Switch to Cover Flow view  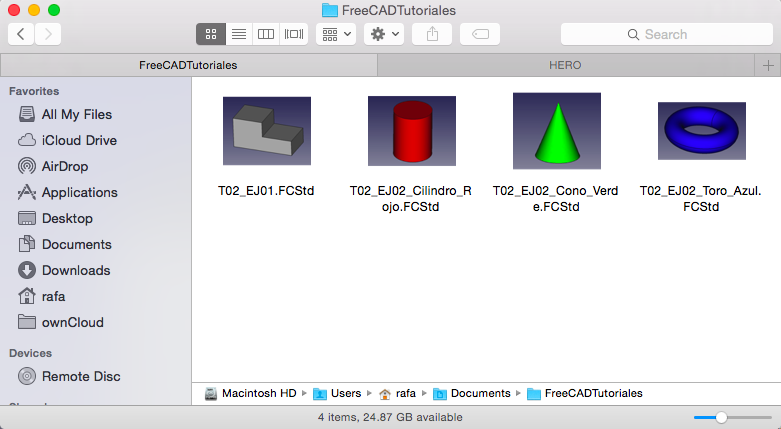point(294,34)
